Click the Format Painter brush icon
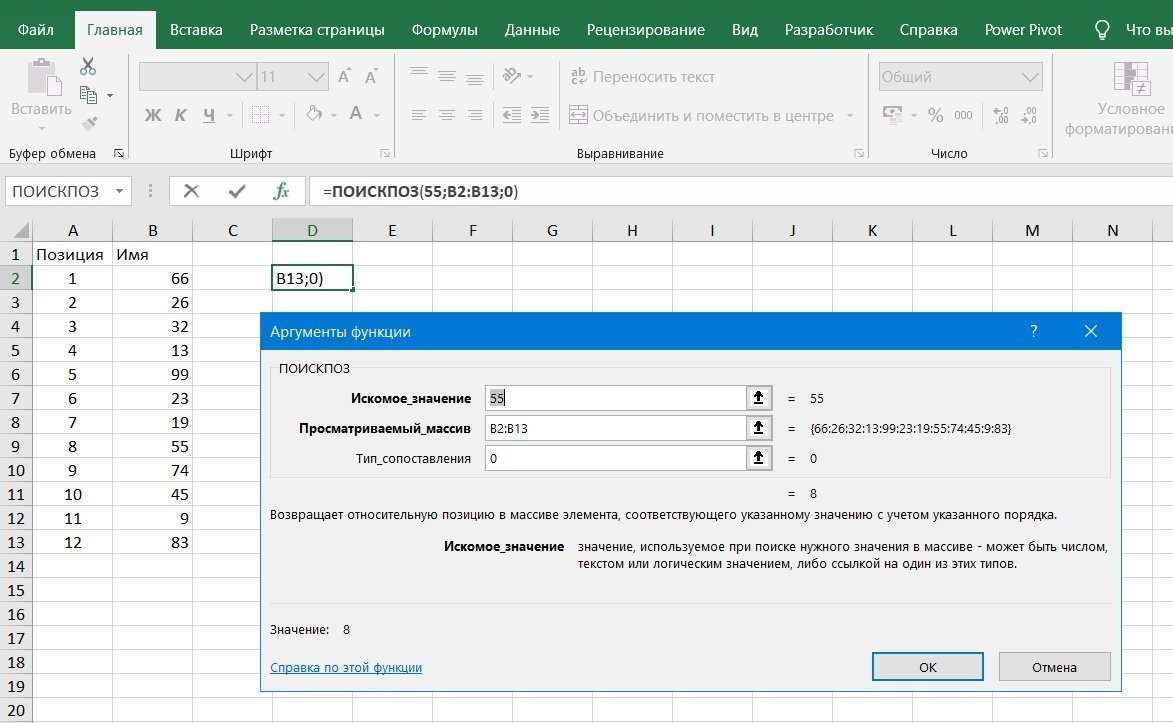The image size is (1173, 723). (x=88, y=123)
